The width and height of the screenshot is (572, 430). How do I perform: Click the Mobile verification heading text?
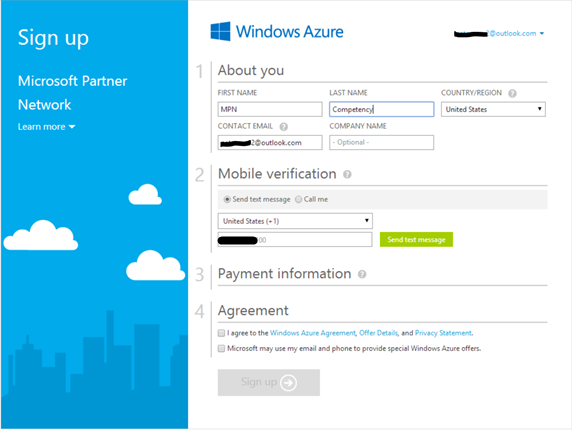[277, 174]
